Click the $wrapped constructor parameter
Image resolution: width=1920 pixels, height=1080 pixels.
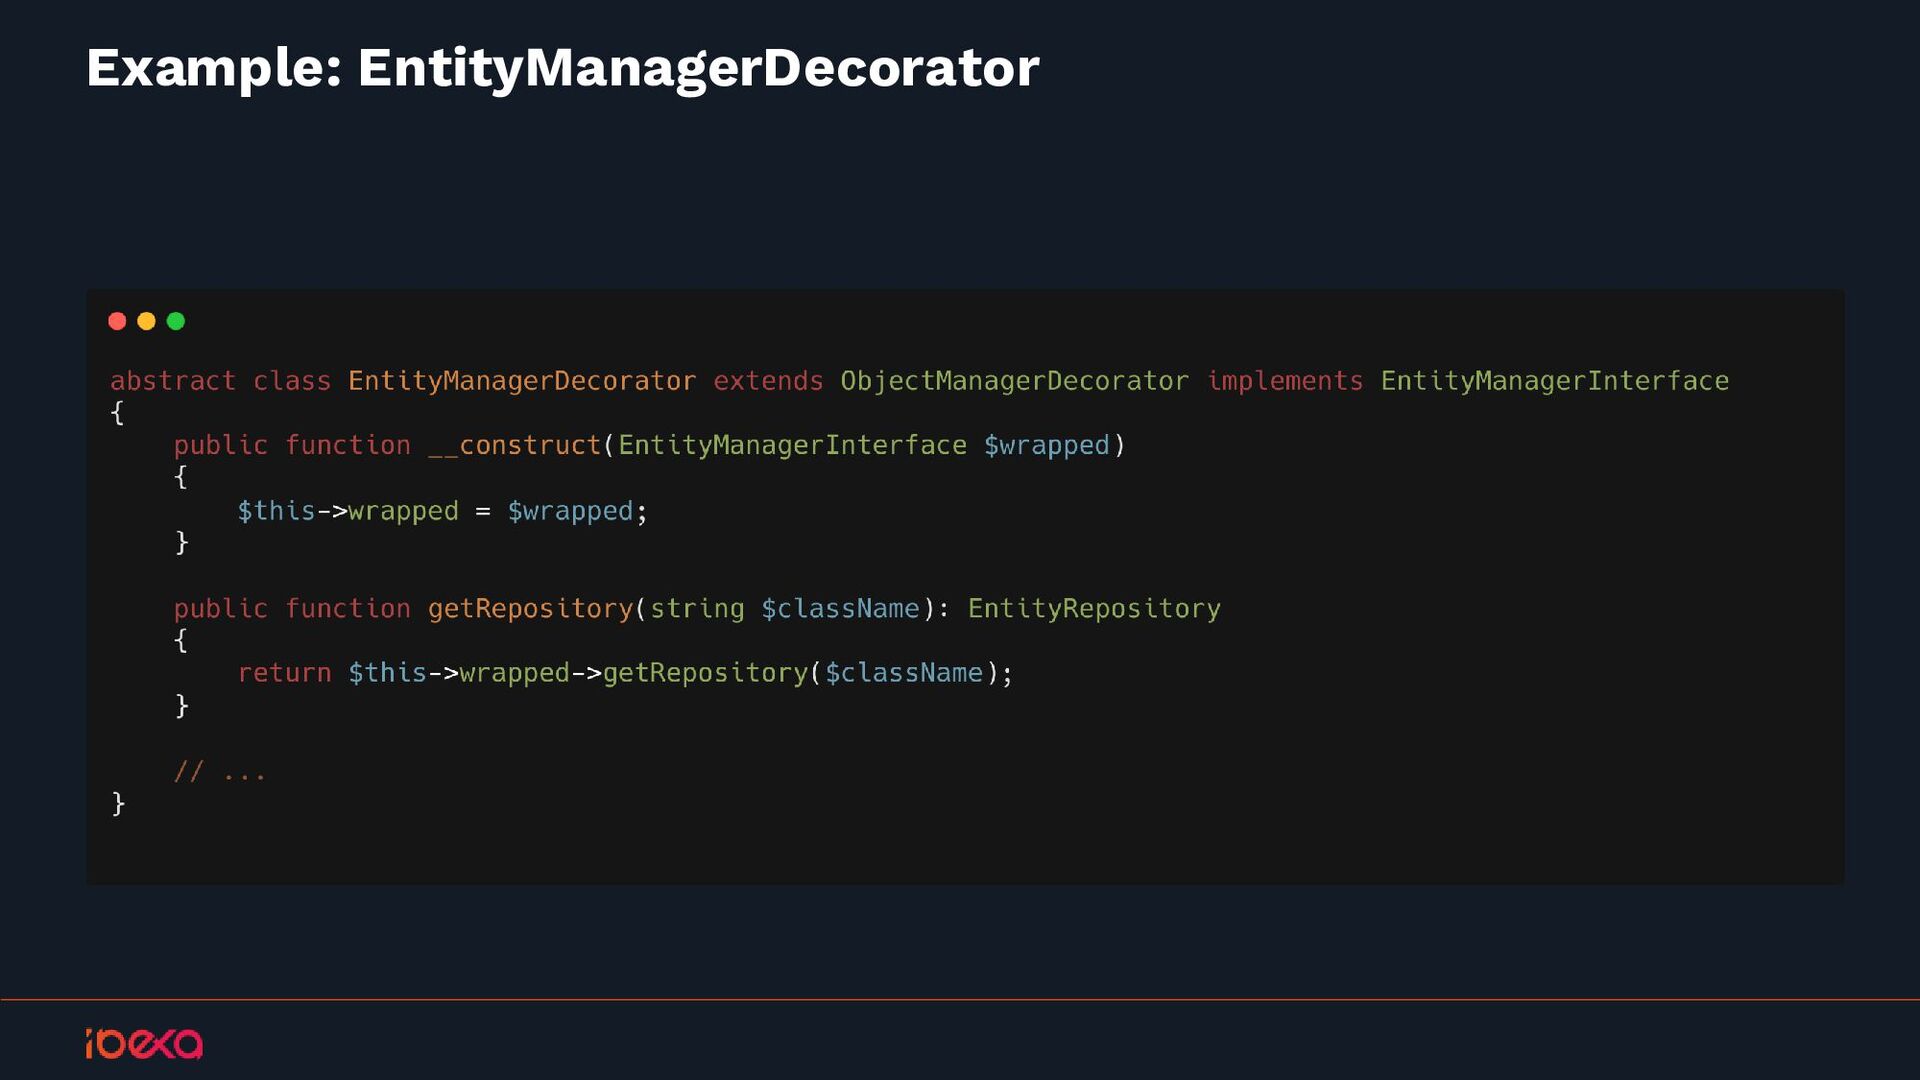(1046, 445)
